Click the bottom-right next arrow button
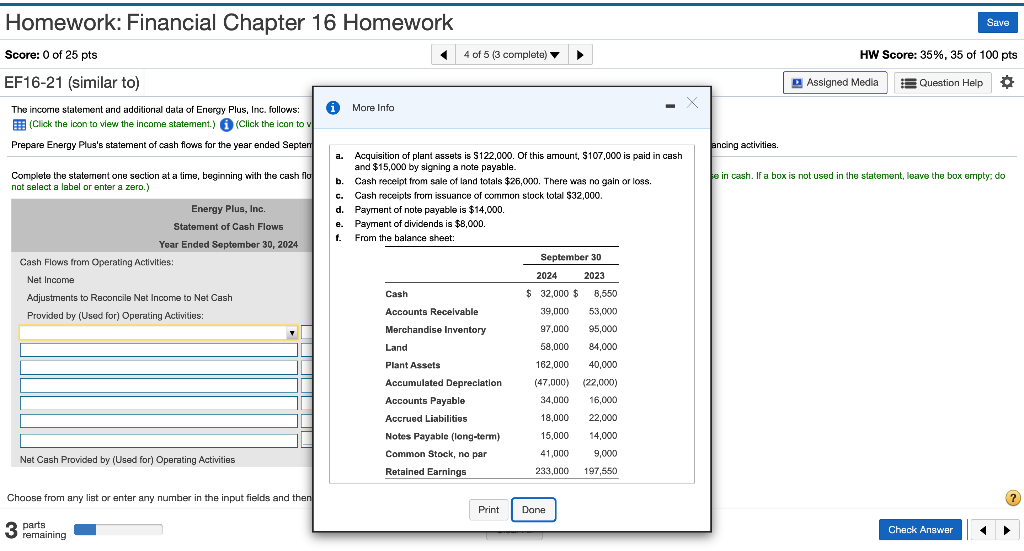Viewport: 1024px width, 551px height. coord(1006,530)
